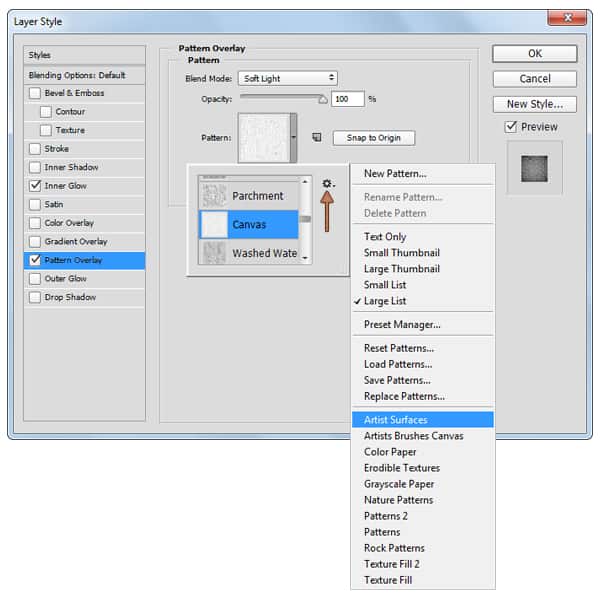This screenshot has width=600, height=600.
Task: Toggle the Preview checkbox
Action: [x=511, y=127]
